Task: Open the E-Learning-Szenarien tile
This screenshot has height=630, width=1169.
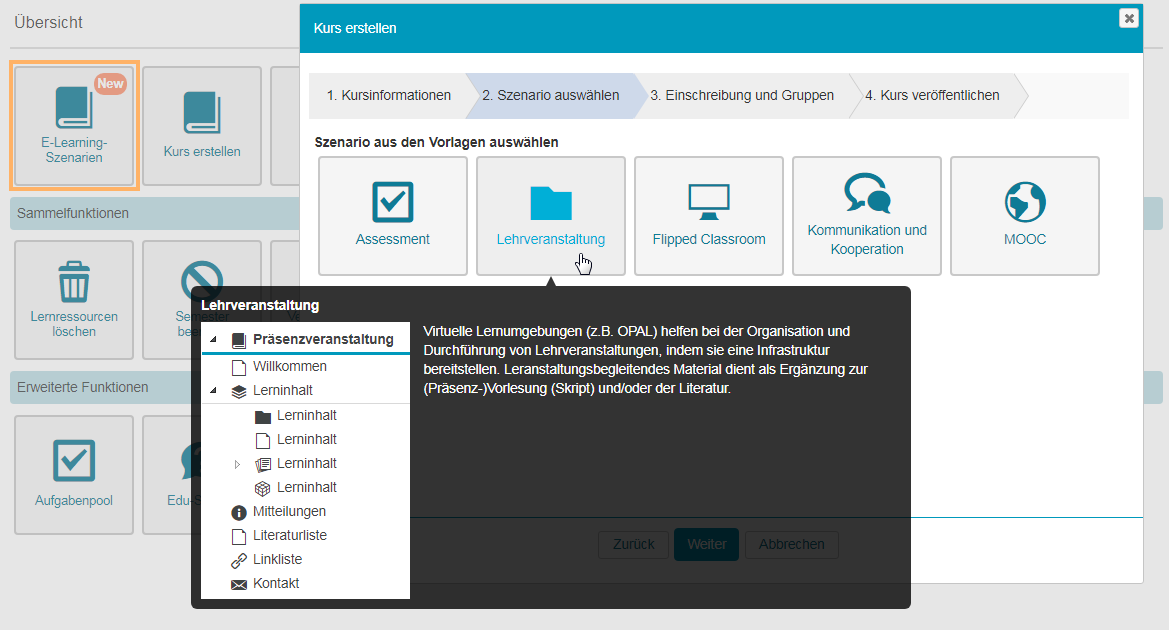Action: coord(74,125)
